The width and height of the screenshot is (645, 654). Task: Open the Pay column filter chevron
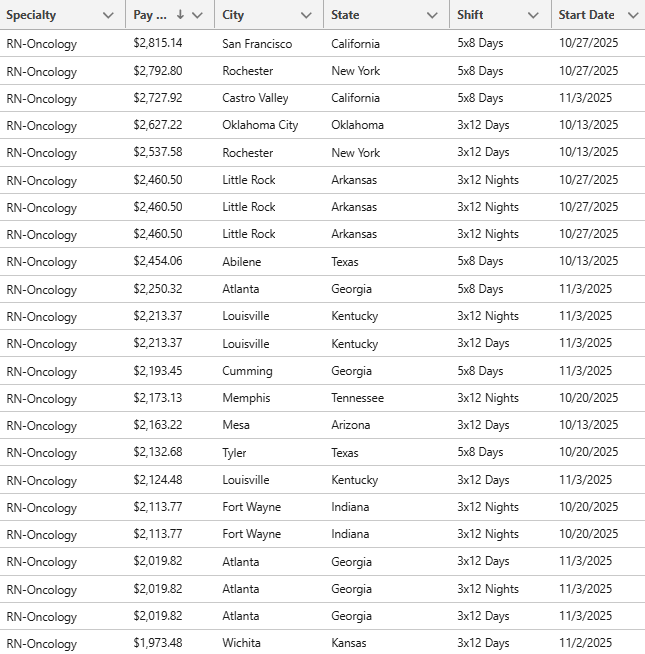click(x=197, y=15)
